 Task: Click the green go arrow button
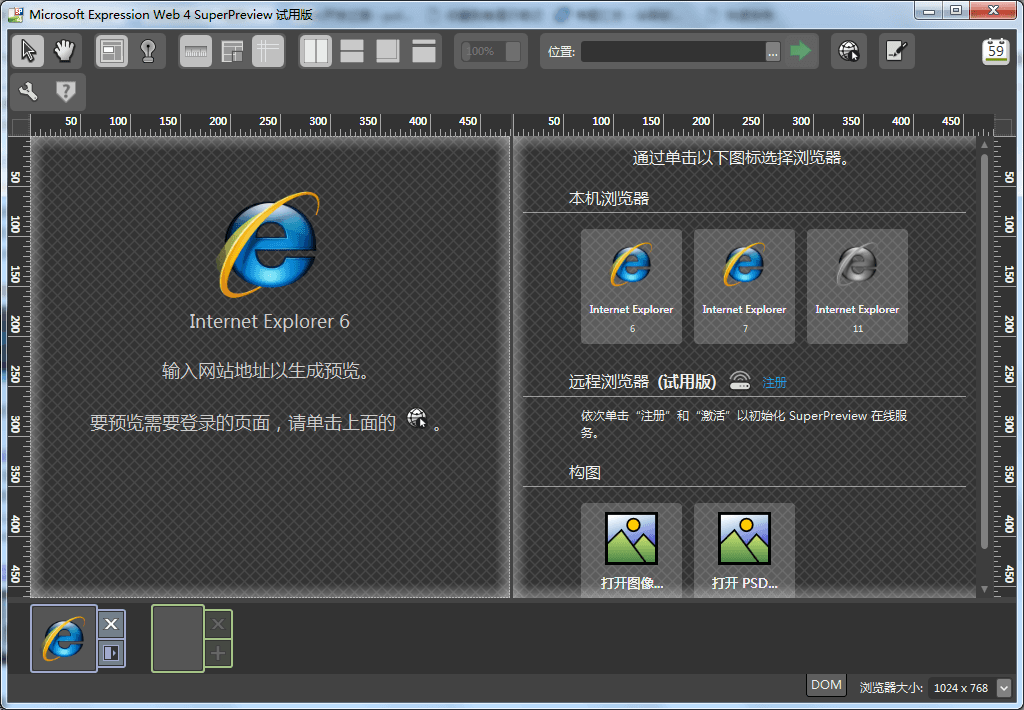pos(800,50)
